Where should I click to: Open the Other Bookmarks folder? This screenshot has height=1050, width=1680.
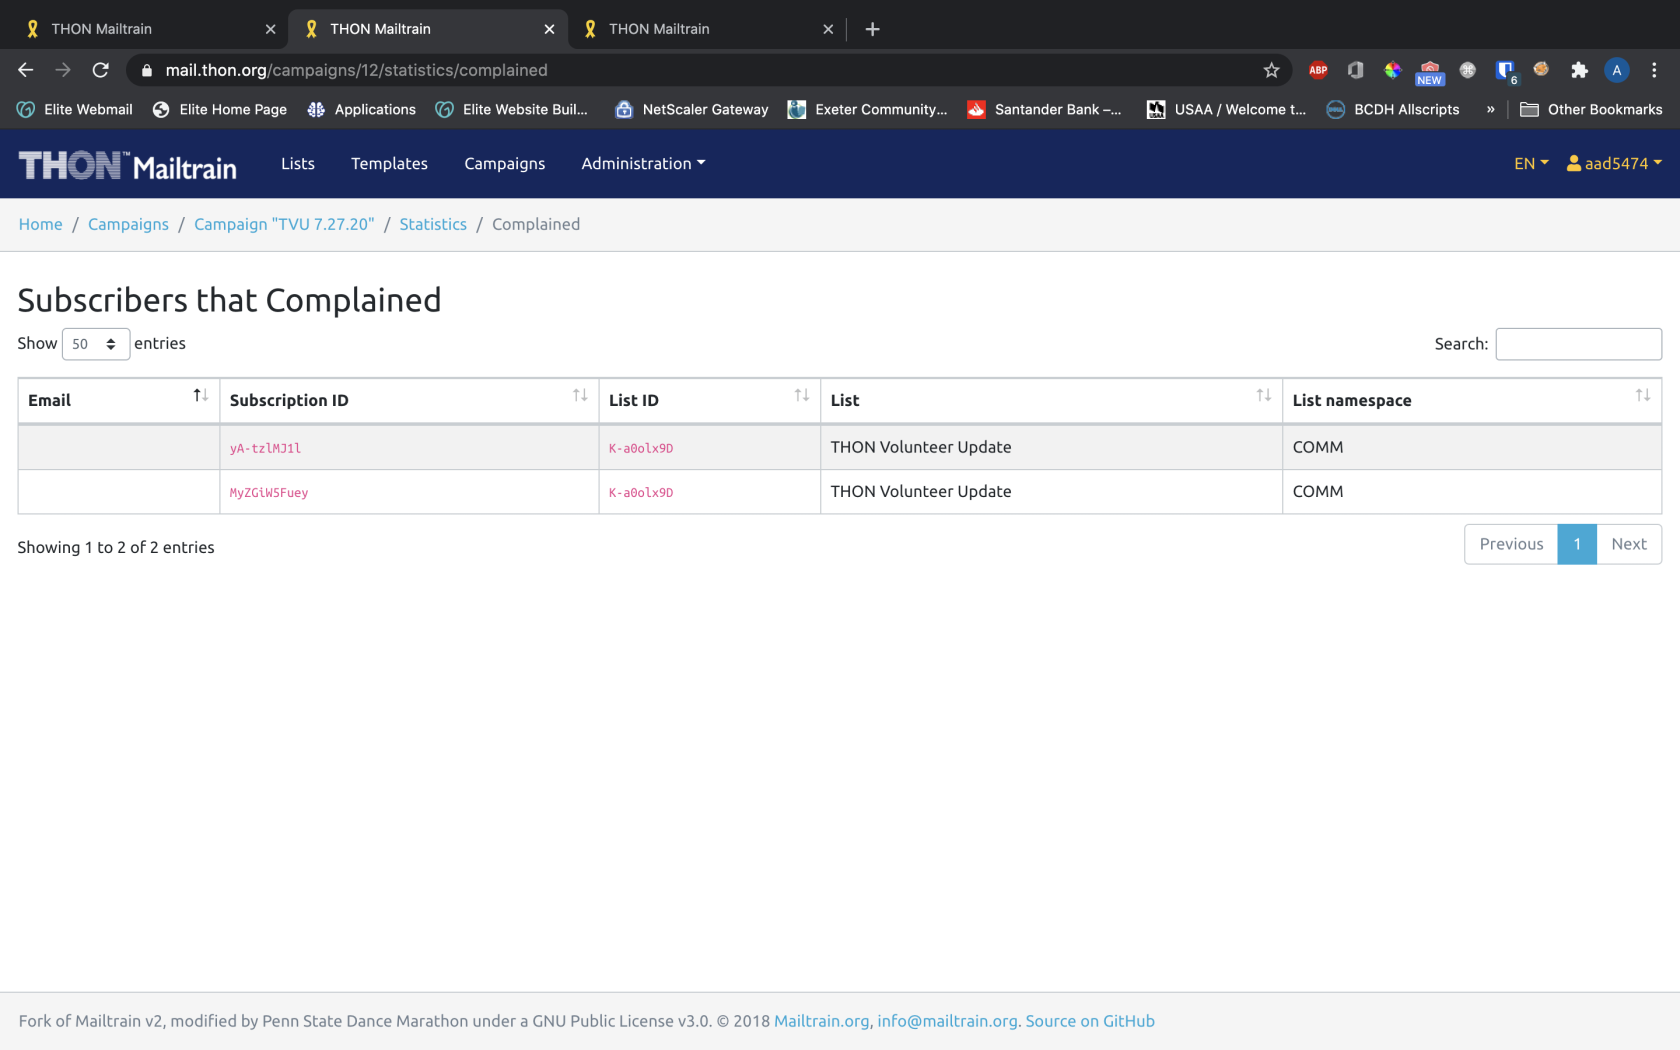click(1591, 109)
